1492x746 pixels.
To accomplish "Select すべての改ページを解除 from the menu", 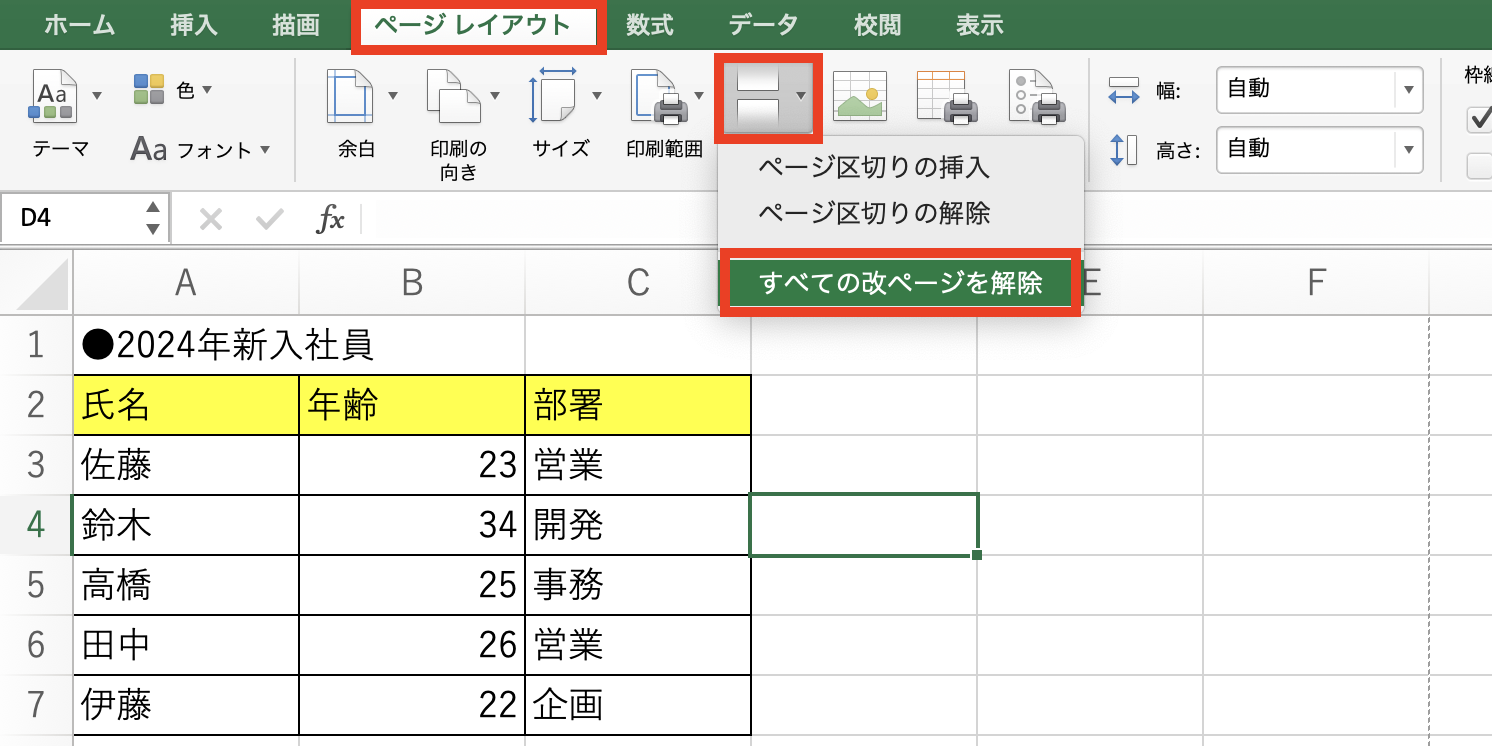I will coord(898,283).
